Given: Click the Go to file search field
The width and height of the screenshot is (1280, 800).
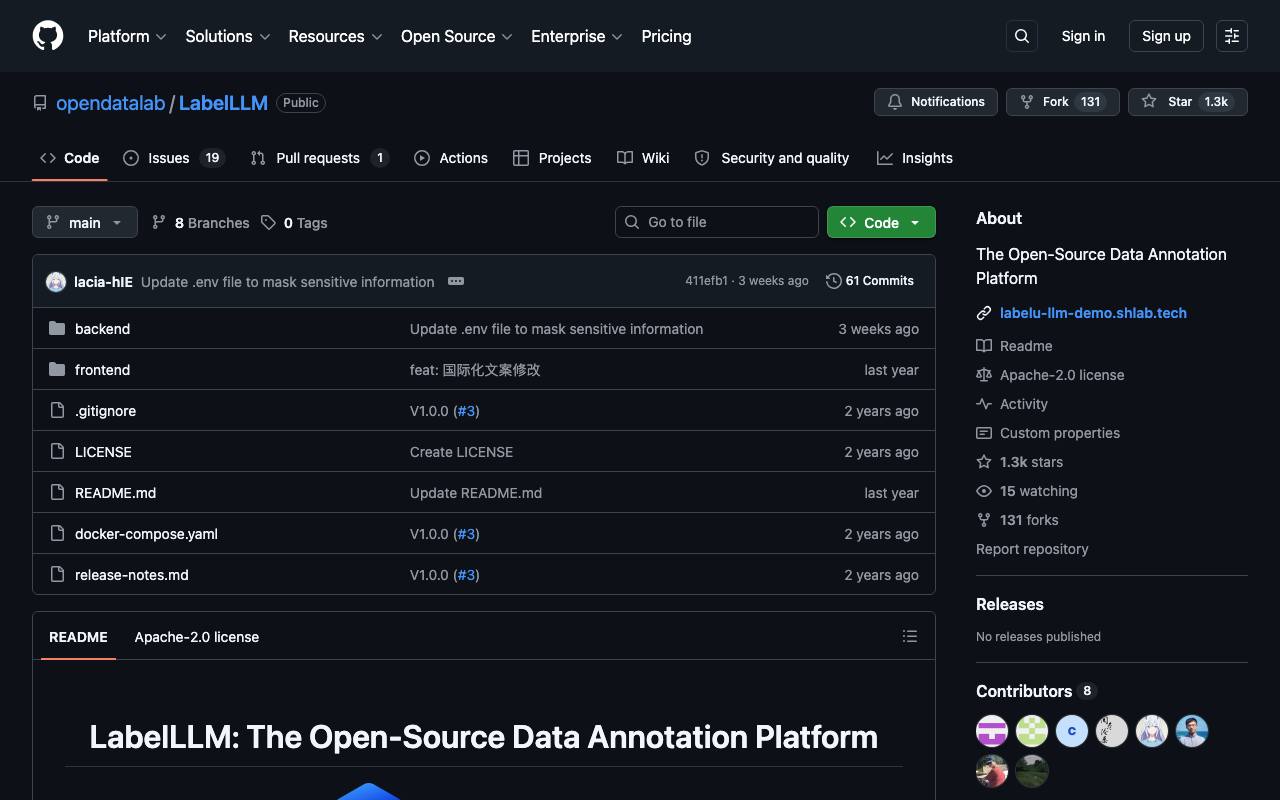Looking at the screenshot, I should click(x=717, y=222).
